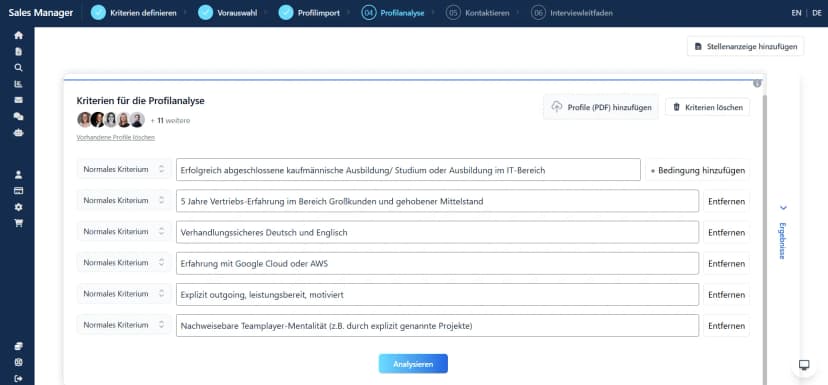Open criterion type dropdown for Deutsch und Englisch row

pos(124,232)
